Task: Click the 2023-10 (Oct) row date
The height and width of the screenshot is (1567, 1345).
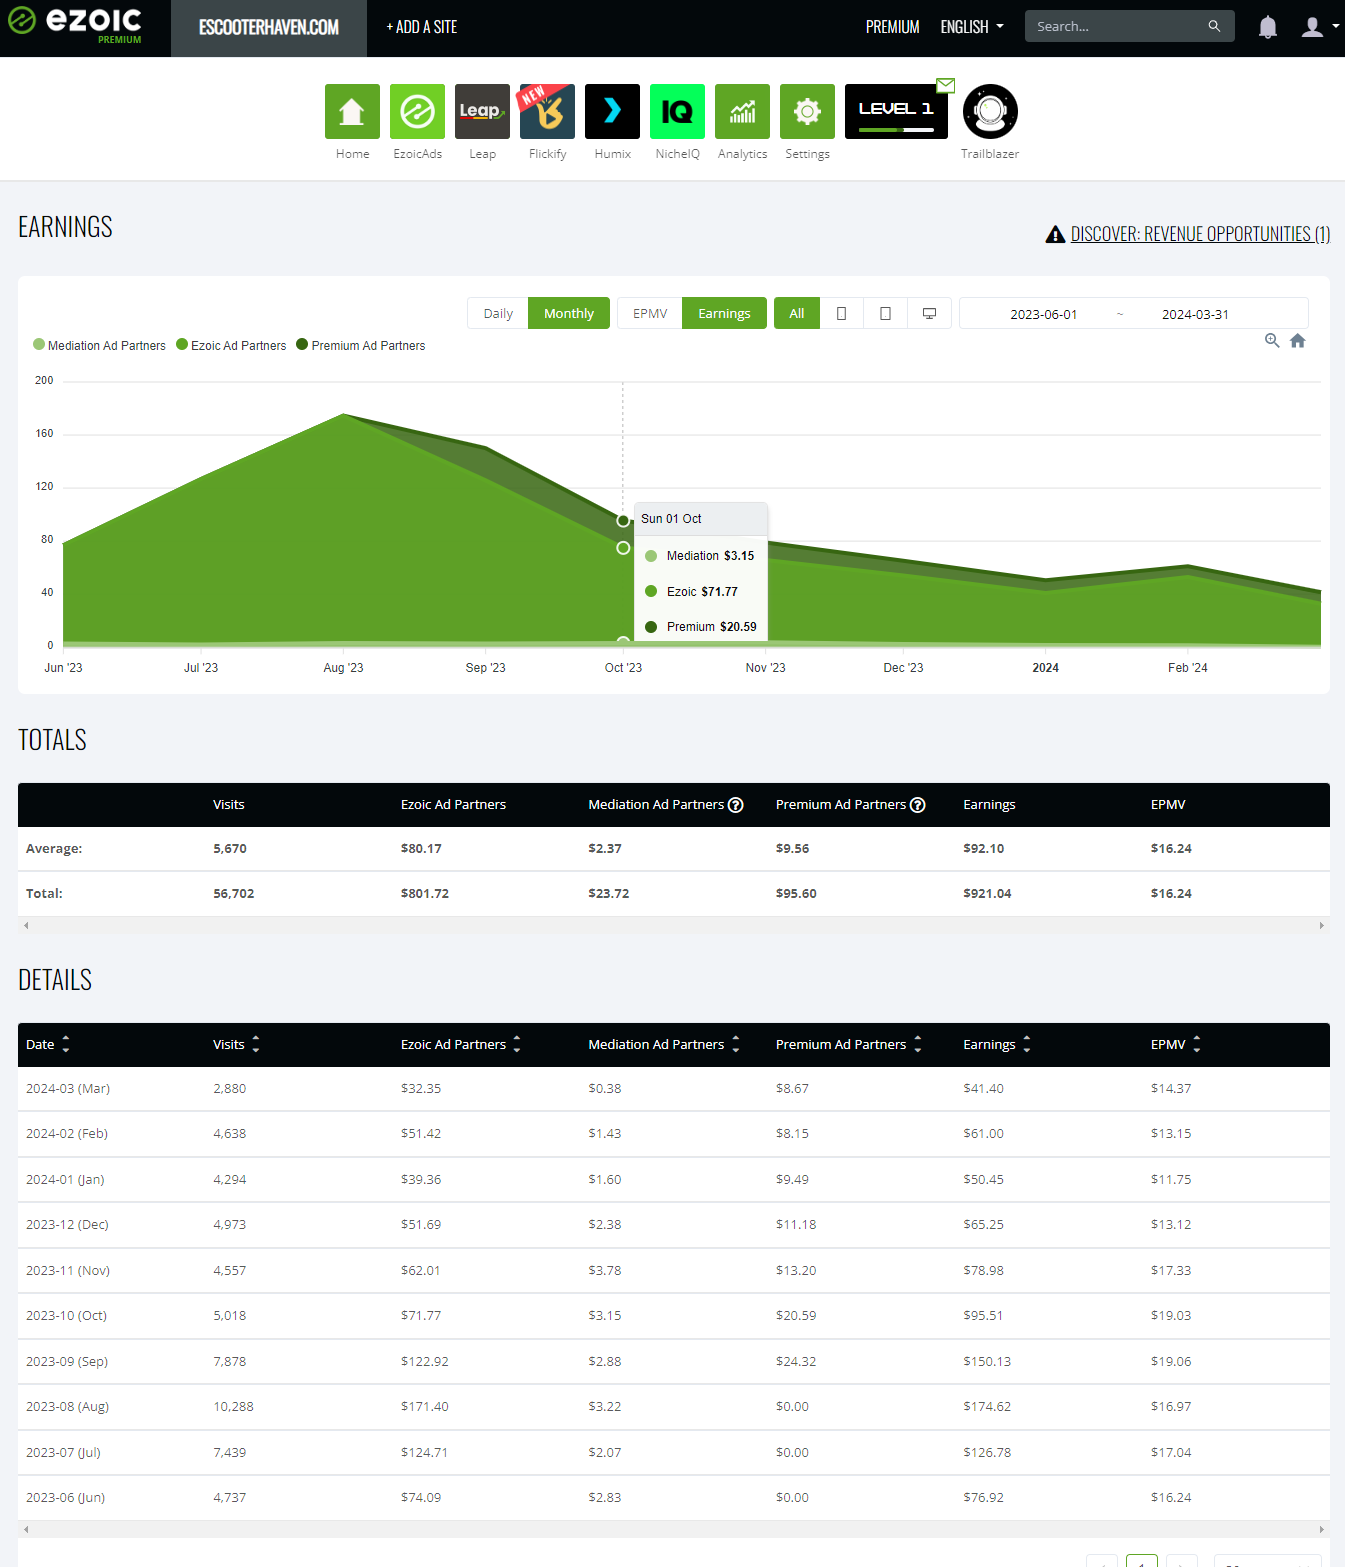Action: point(66,1315)
